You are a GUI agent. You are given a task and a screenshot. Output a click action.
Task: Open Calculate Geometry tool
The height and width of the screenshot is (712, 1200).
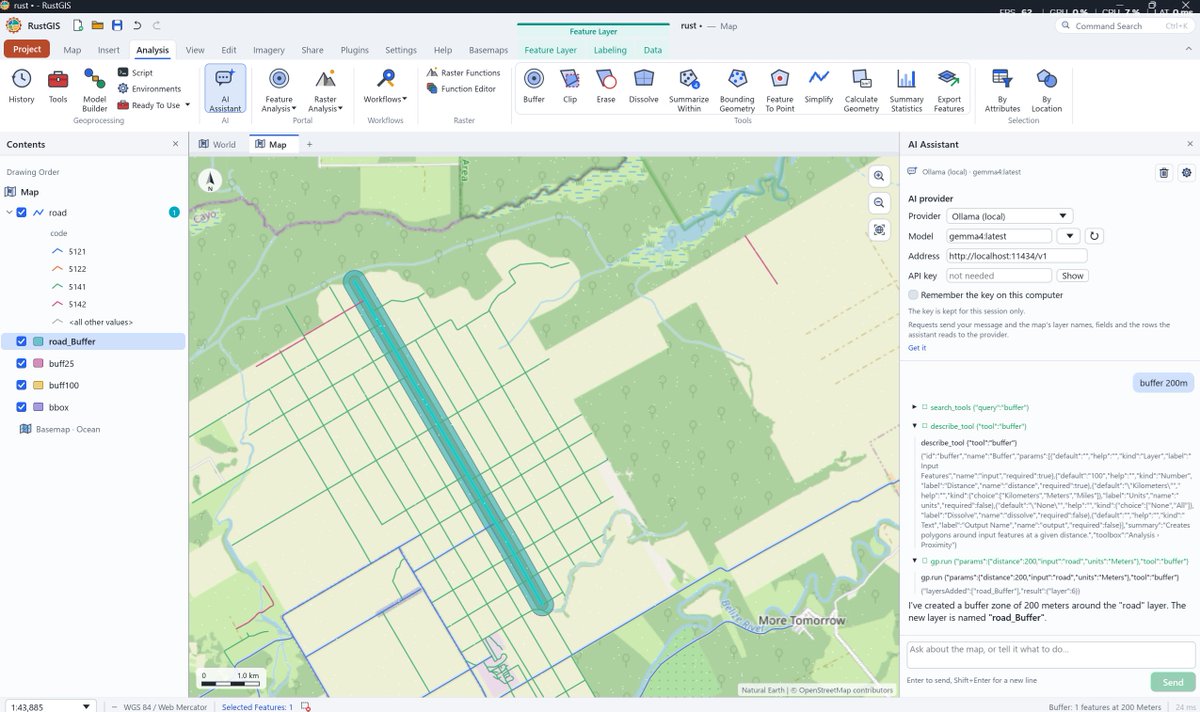(861, 90)
